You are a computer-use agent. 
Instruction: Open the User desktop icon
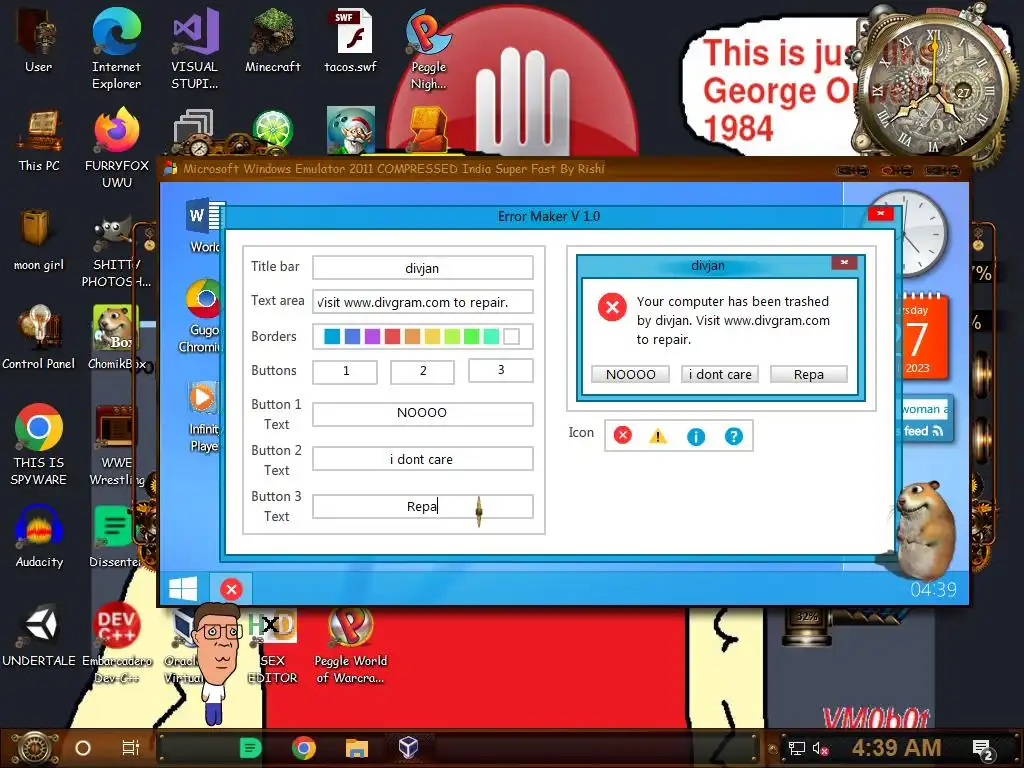[39, 39]
